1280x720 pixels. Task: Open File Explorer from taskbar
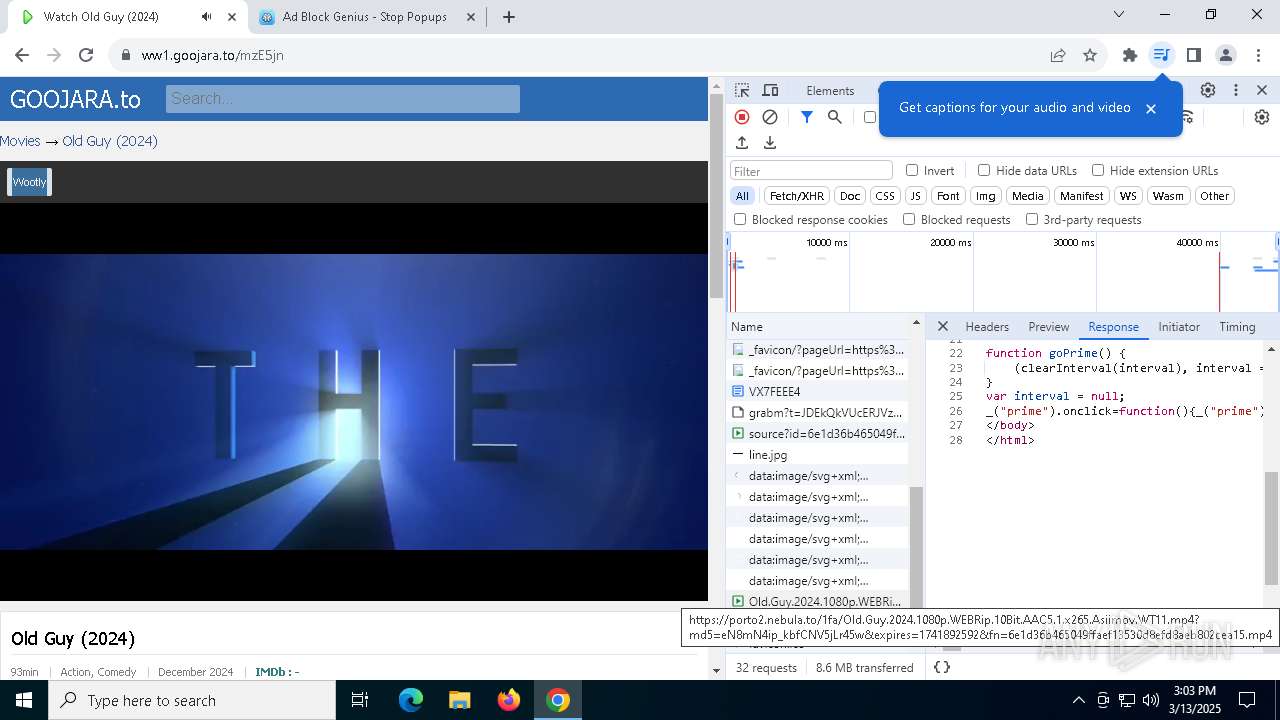pyautogui.click(x=459, y=700)
